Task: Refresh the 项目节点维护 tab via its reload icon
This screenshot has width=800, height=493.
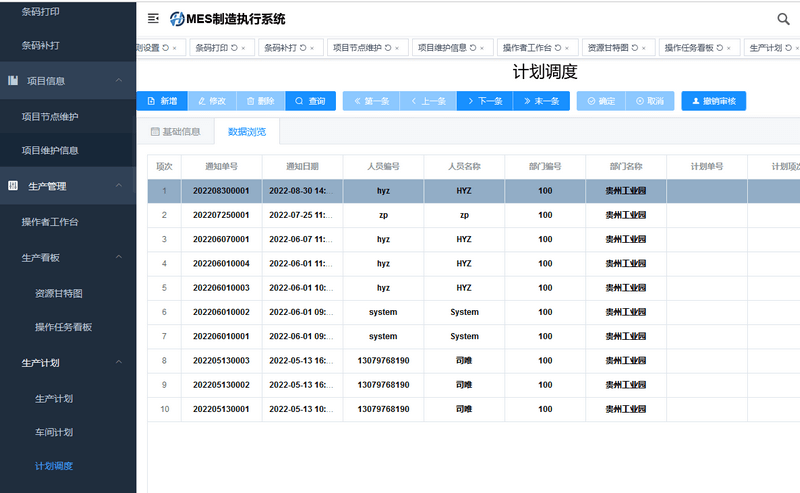Action: (388, 47)
